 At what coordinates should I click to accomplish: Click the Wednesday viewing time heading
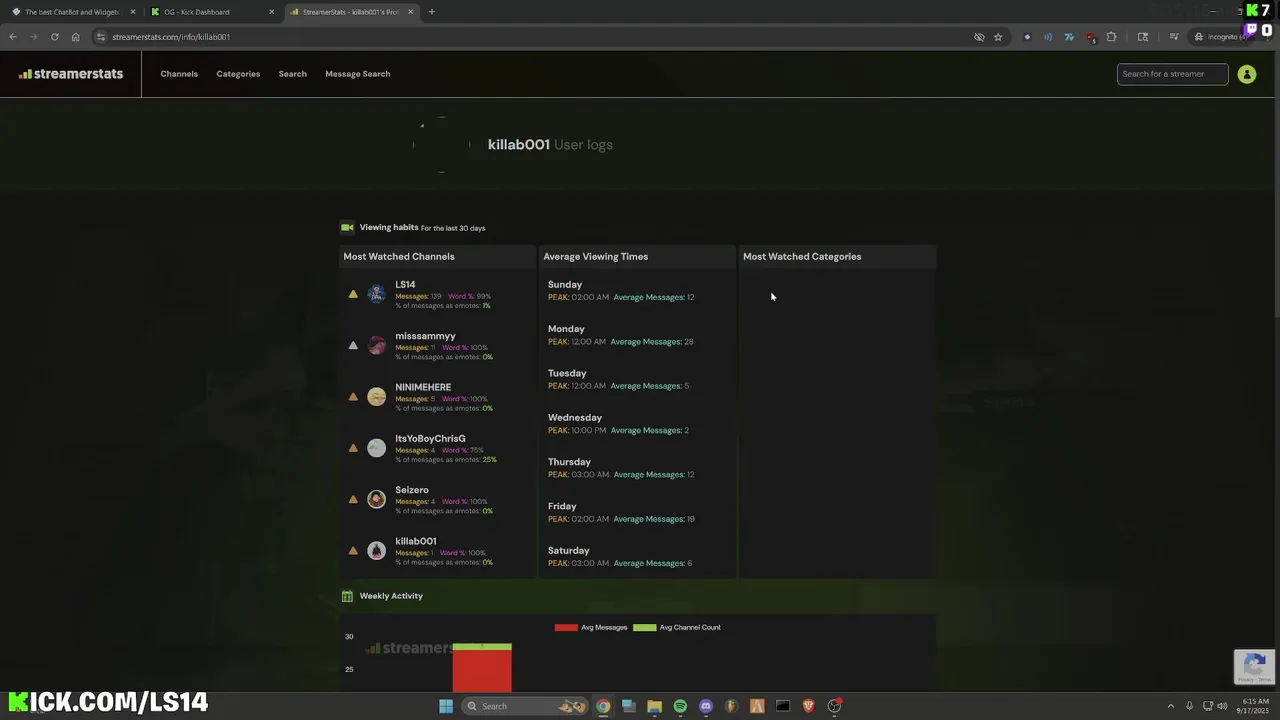[575, 418]
